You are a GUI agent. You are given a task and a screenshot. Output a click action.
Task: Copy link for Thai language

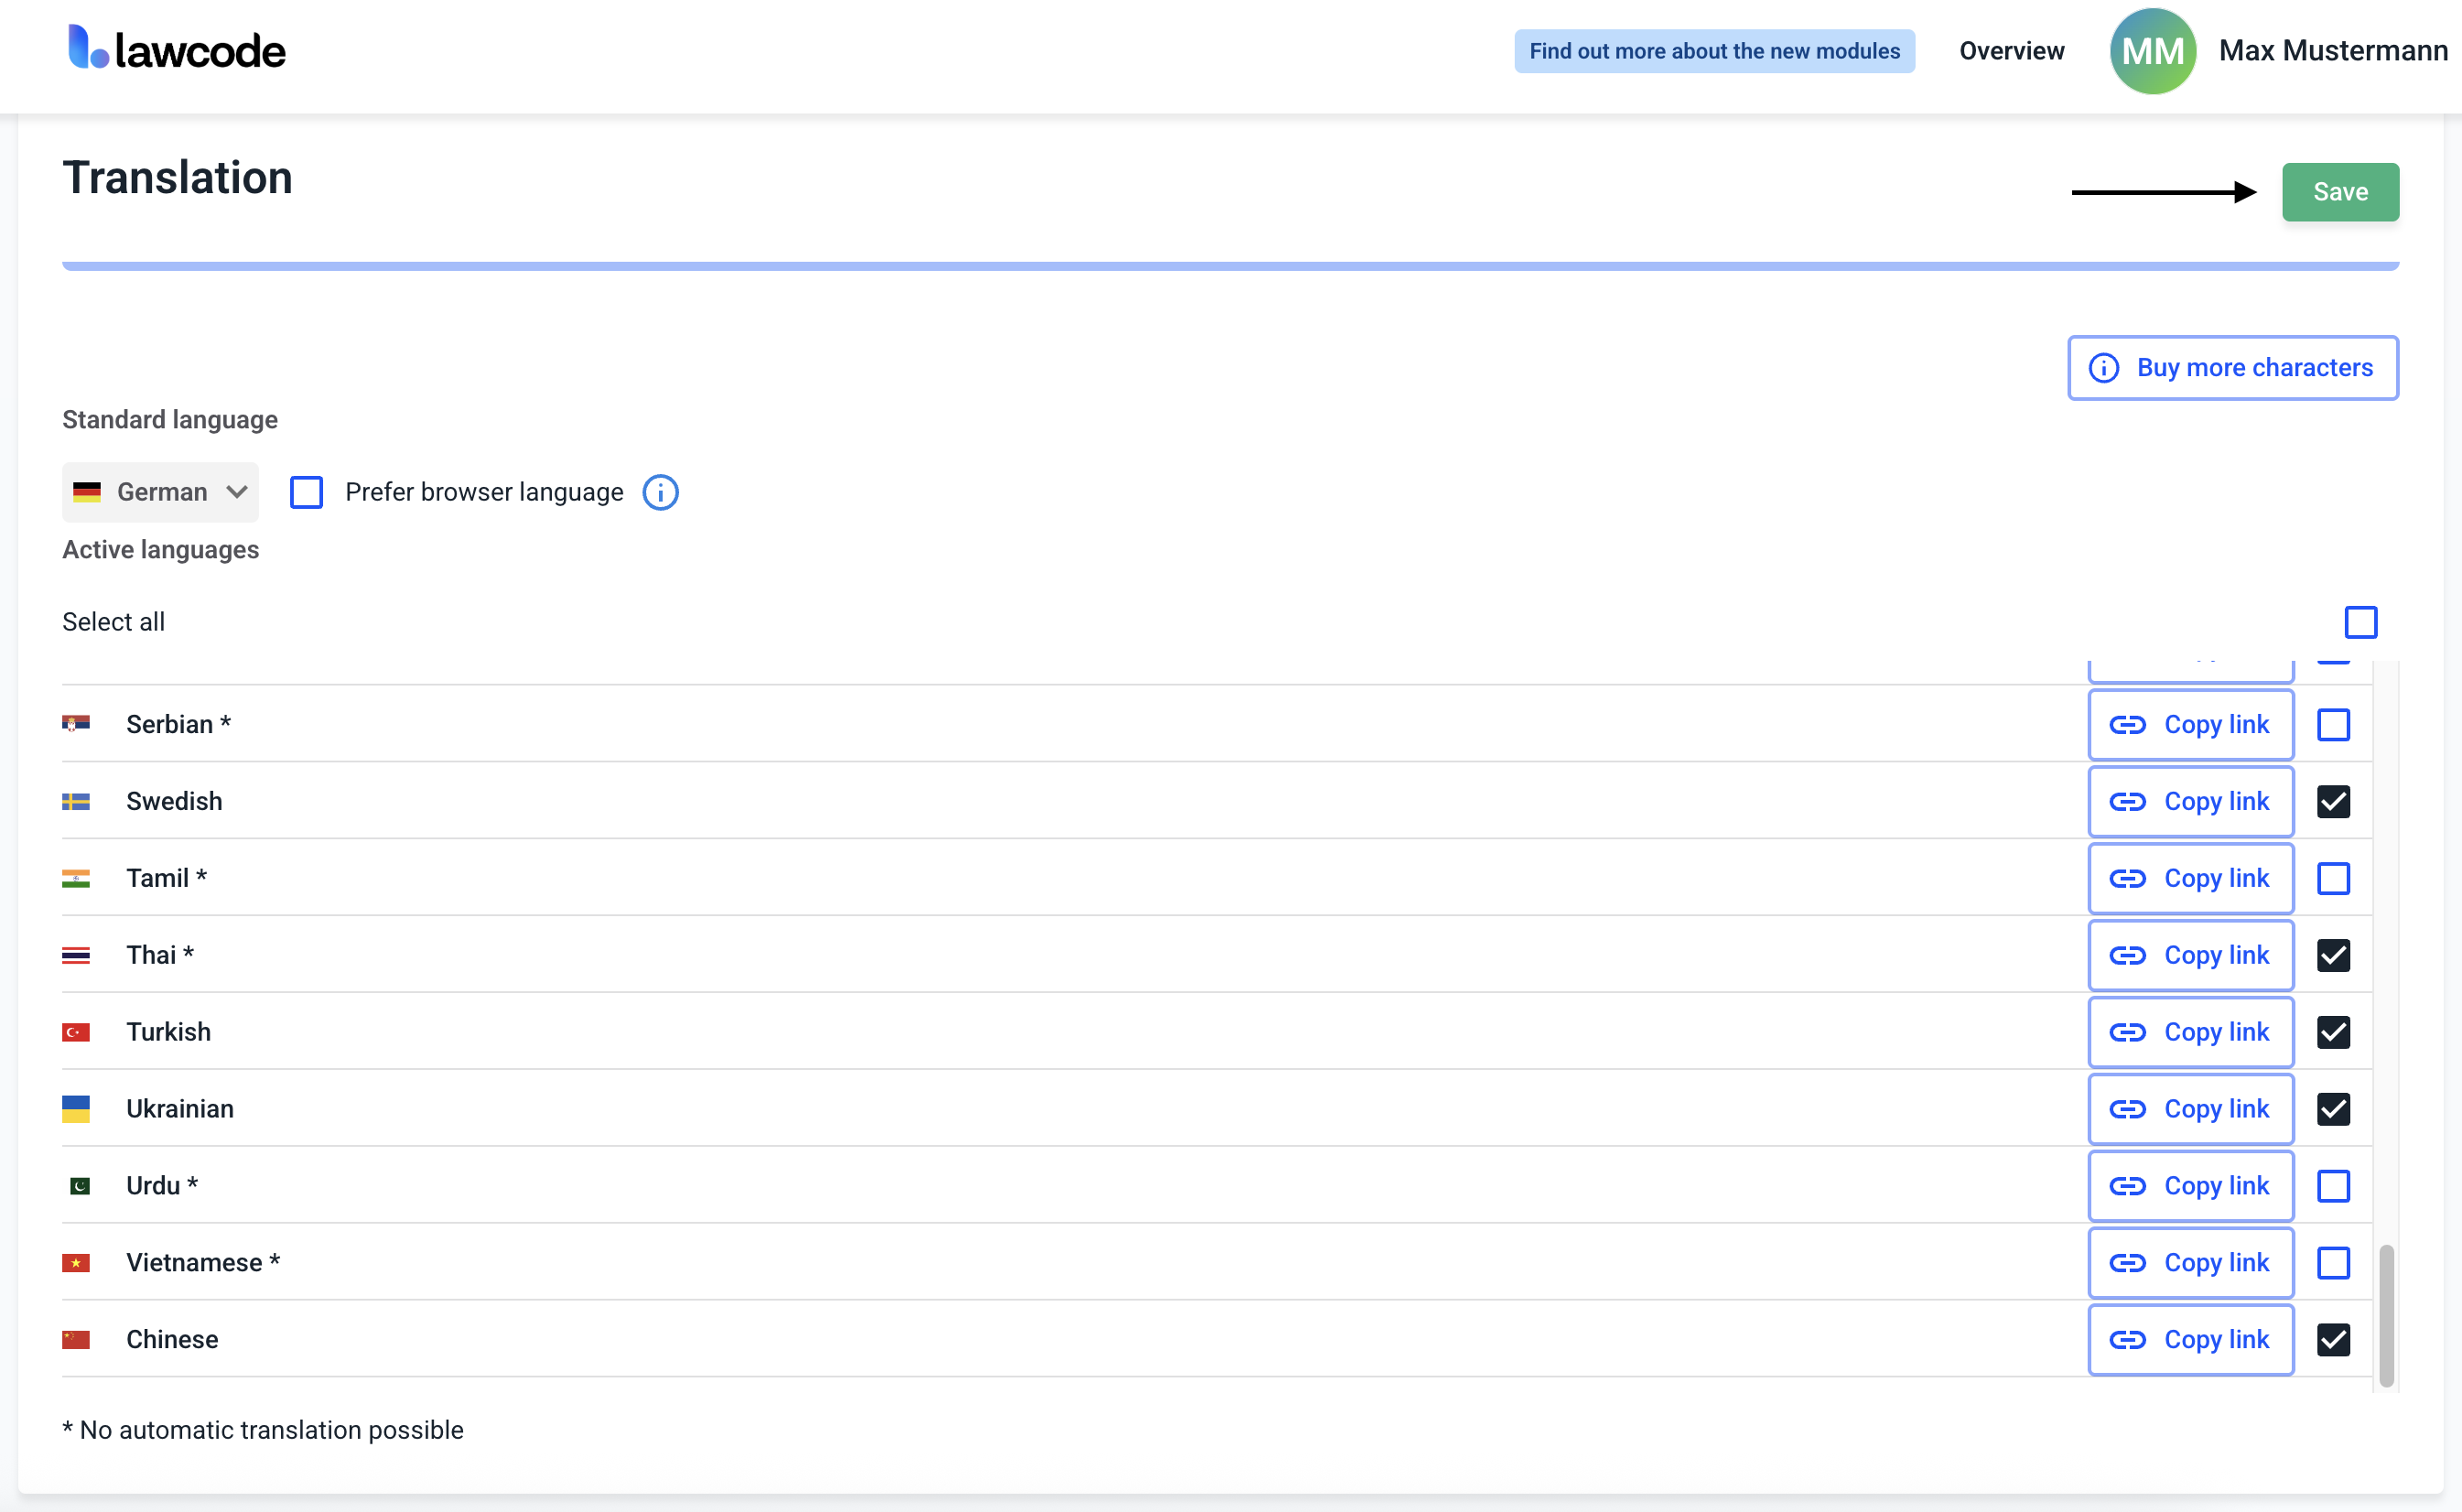coord(2190,955)
